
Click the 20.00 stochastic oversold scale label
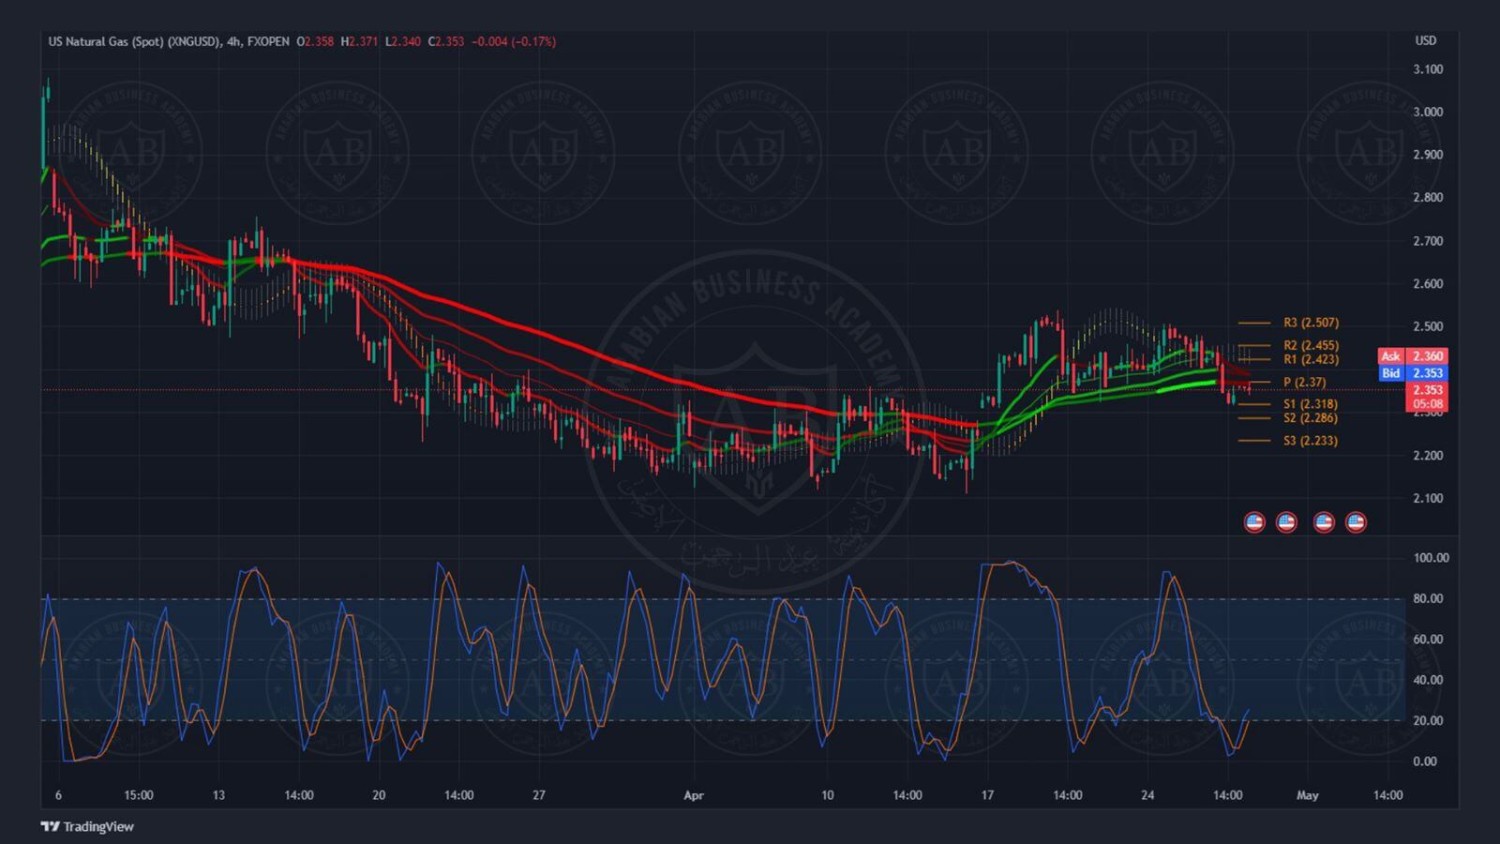point(1429,721)
